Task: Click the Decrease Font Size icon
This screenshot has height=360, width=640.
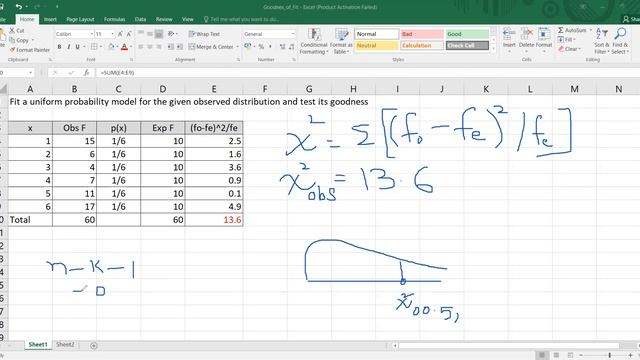Action: coord(129,34)
